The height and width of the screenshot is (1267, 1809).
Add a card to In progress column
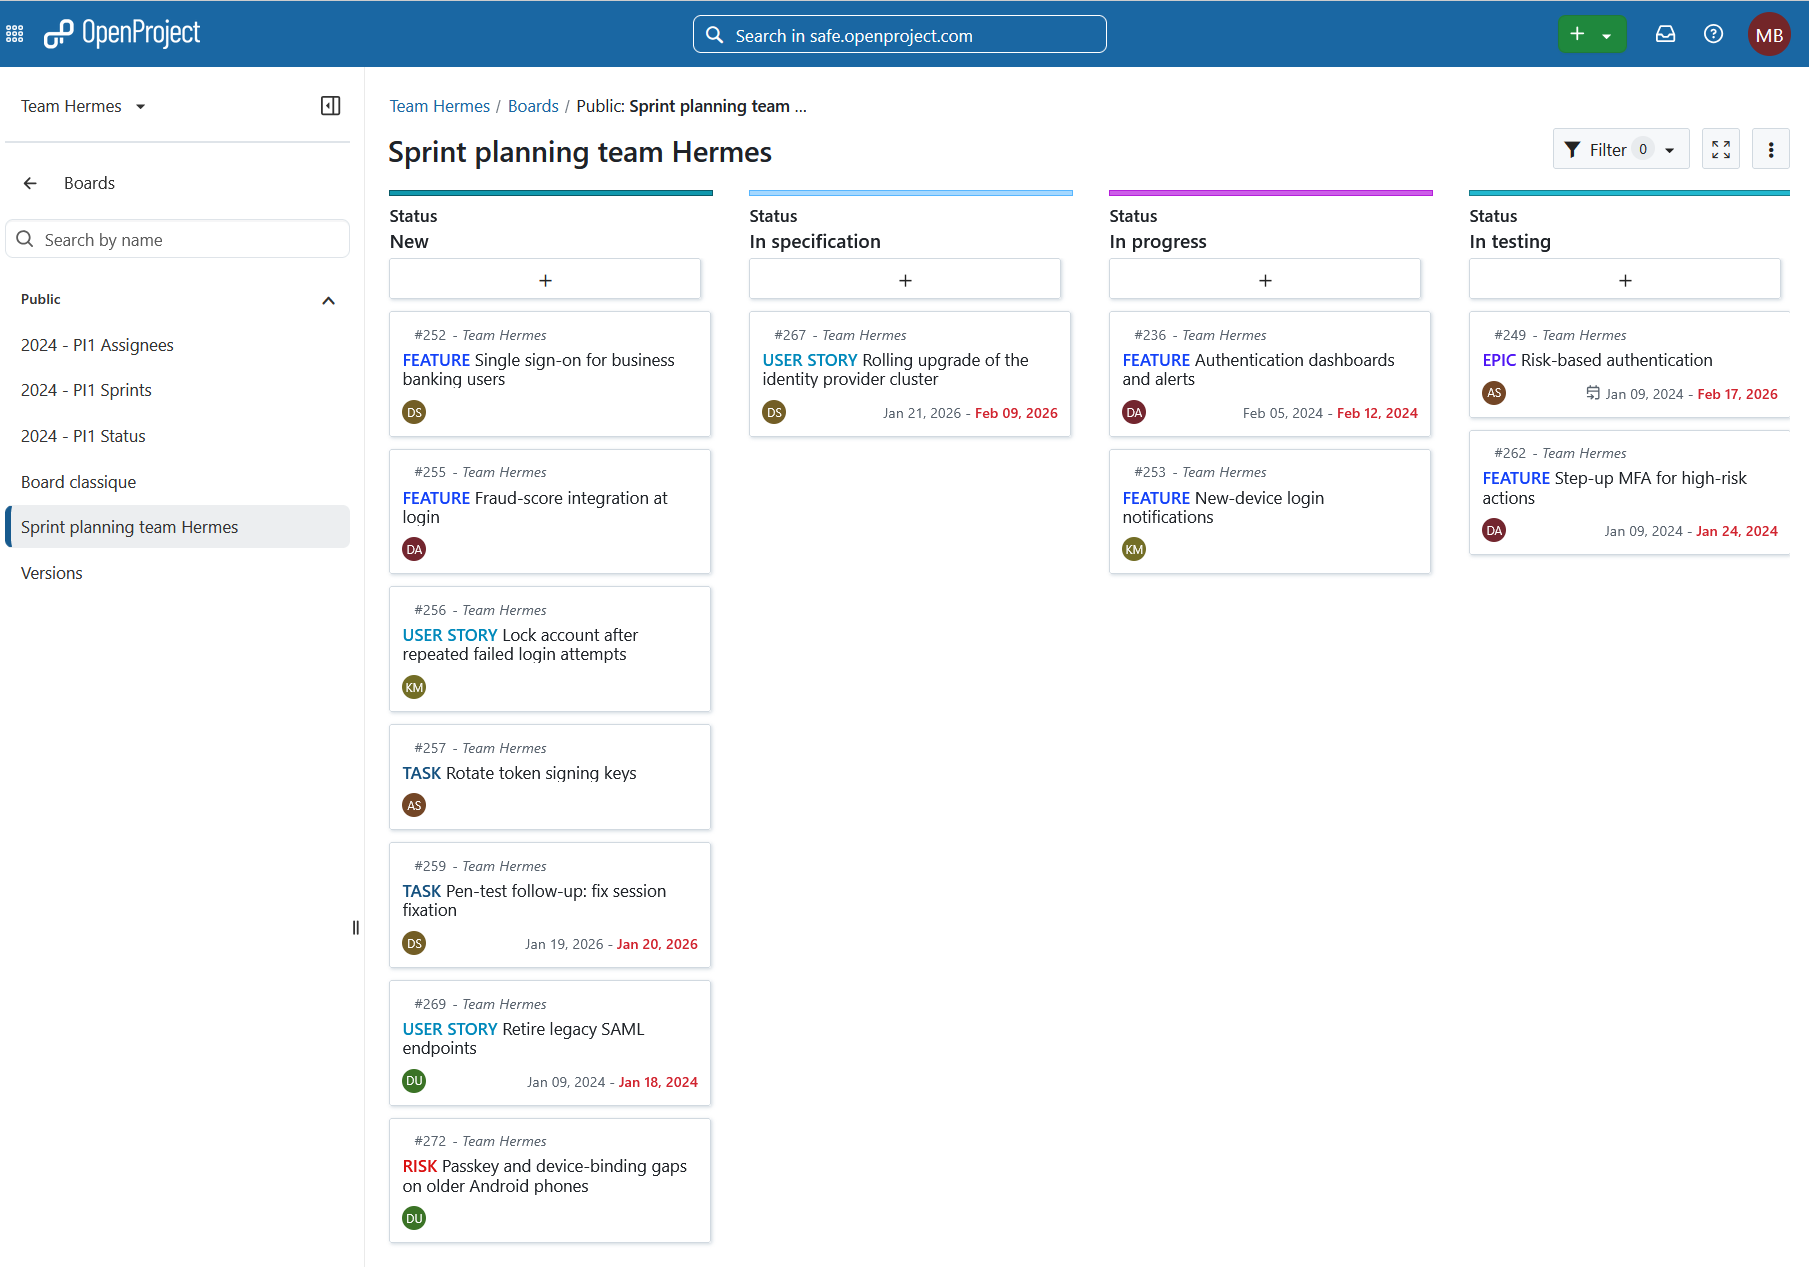(x=1265, y=280)
